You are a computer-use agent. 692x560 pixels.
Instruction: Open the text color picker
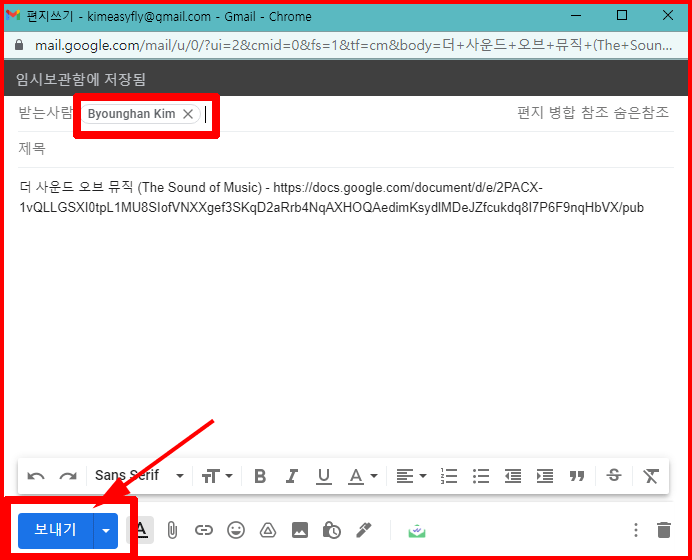(x=363, y=476)
